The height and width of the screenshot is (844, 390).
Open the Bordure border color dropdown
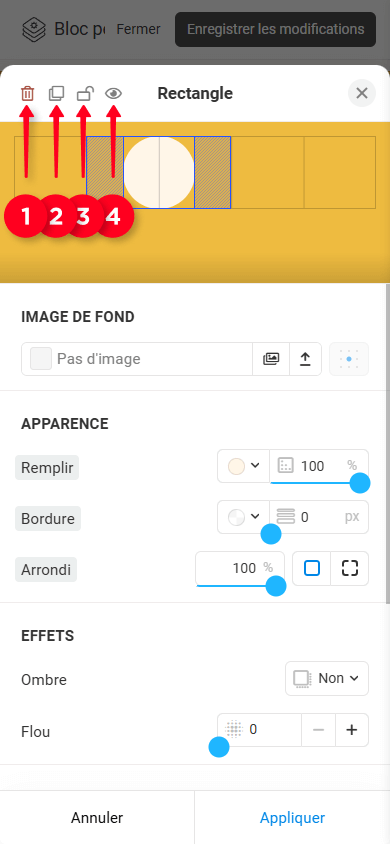244,517
